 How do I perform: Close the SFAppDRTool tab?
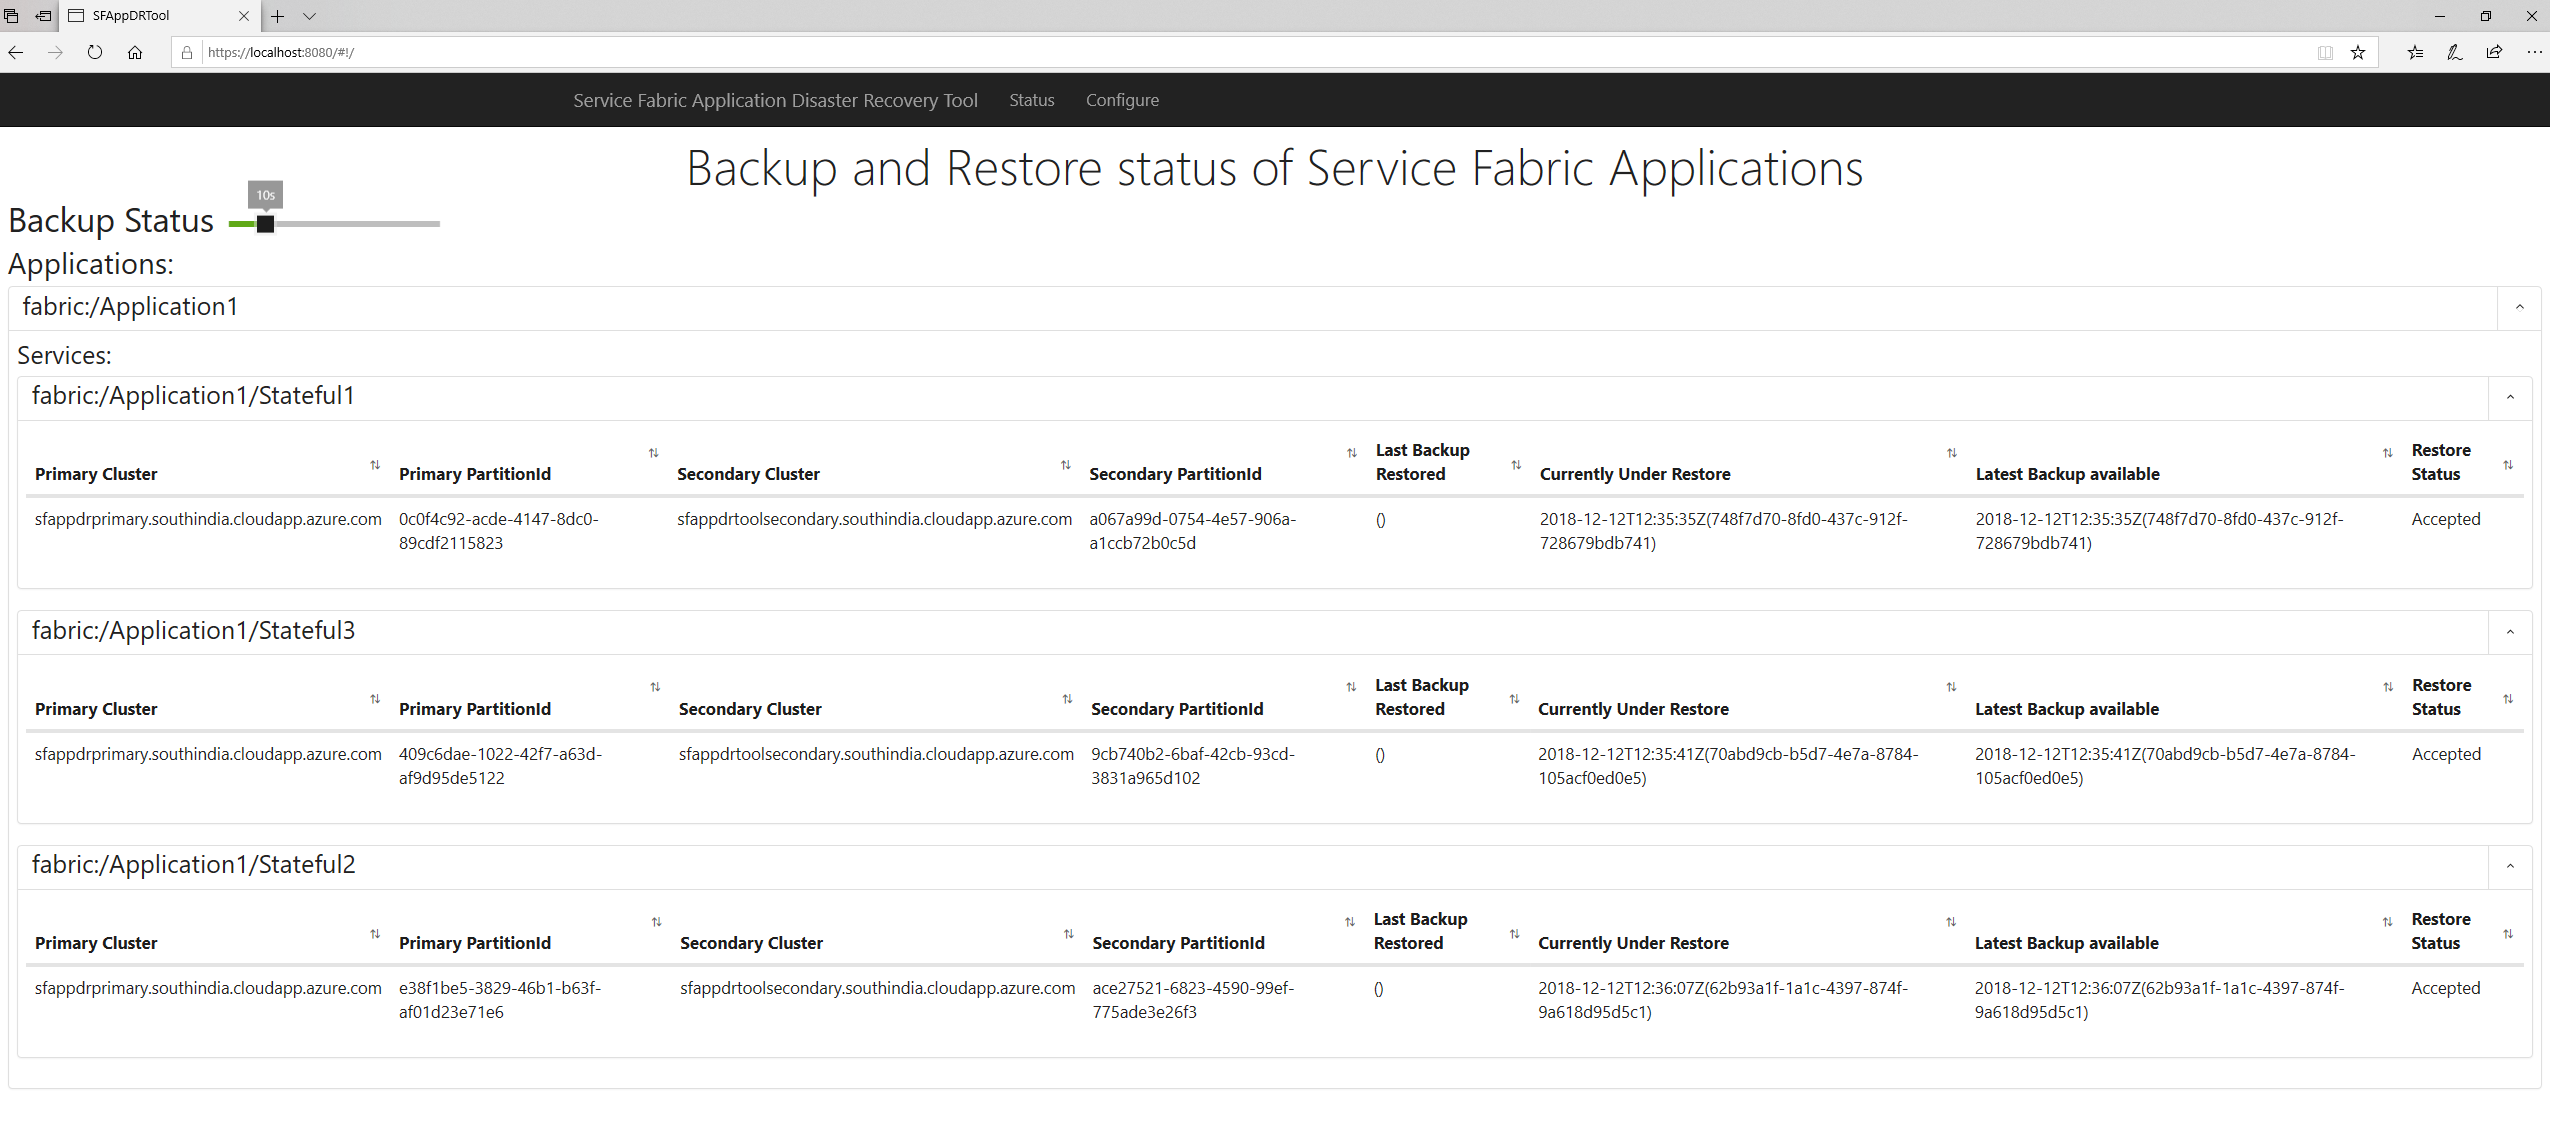(x=244, y=16)
